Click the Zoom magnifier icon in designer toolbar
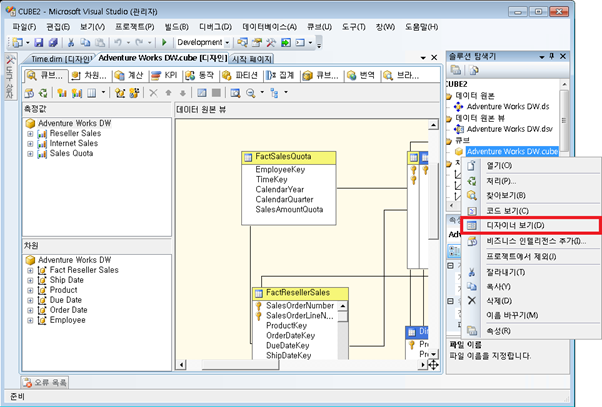Image resolution: width=602 pixels, height=407 pixels. tap(251, 93)
